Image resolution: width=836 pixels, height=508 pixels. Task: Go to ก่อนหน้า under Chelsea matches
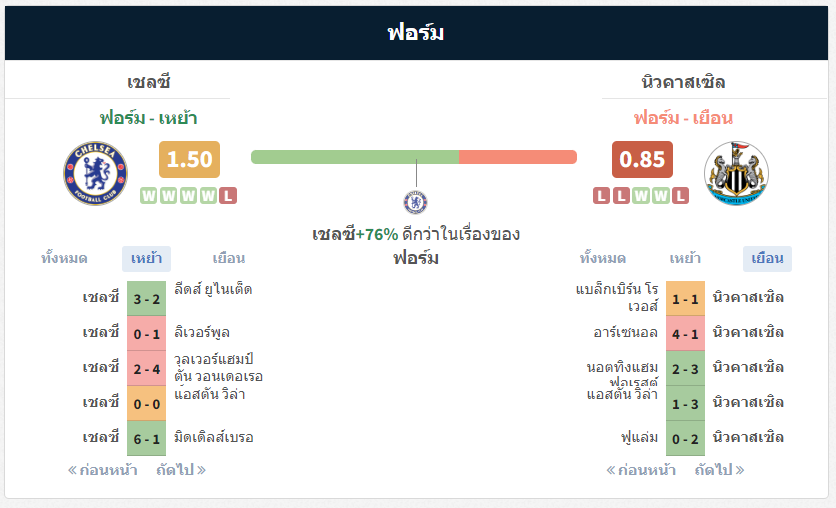pos(102,470)
